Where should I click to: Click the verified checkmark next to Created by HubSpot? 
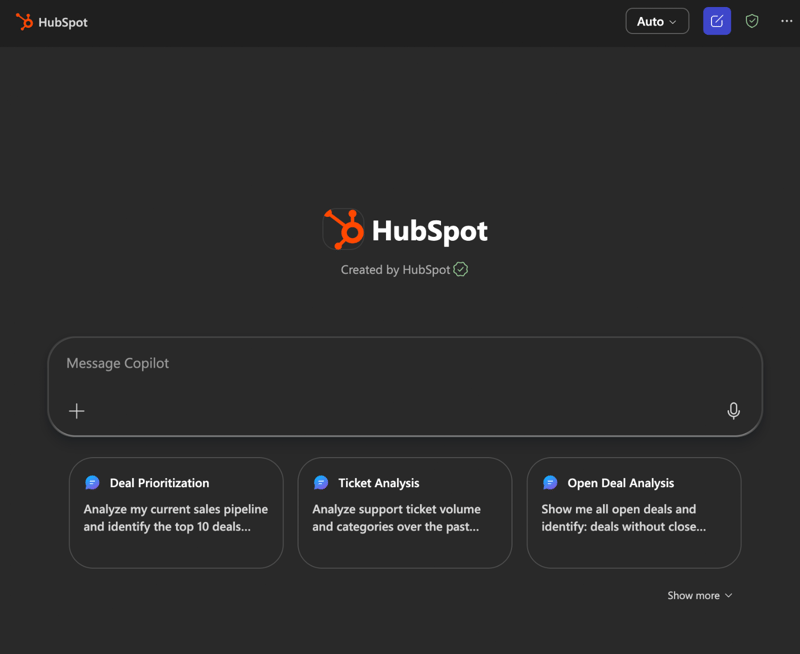[460, 269]
